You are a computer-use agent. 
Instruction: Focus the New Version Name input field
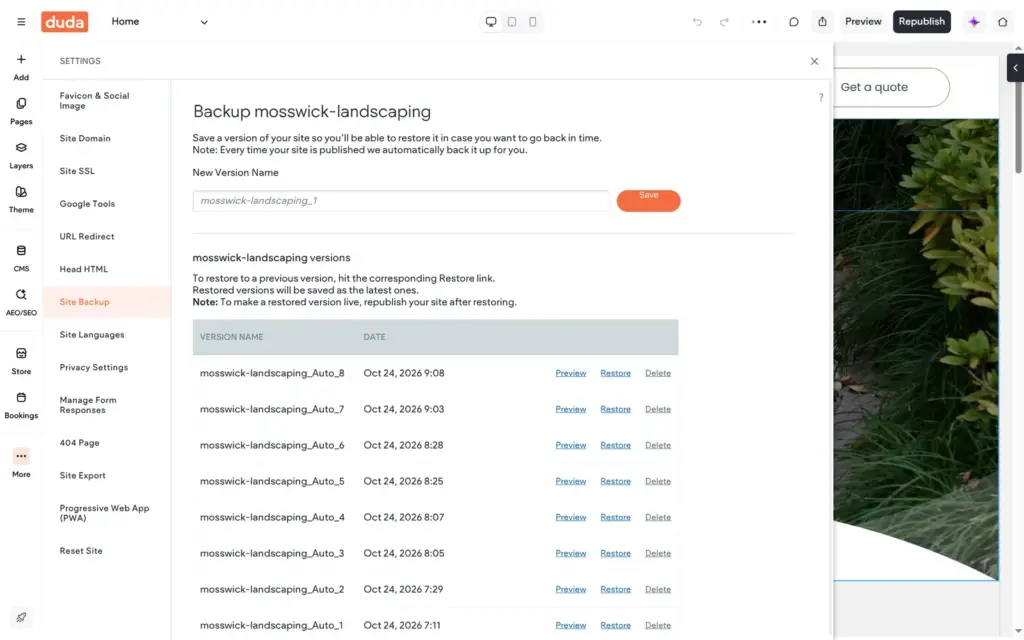coord(401,200)
